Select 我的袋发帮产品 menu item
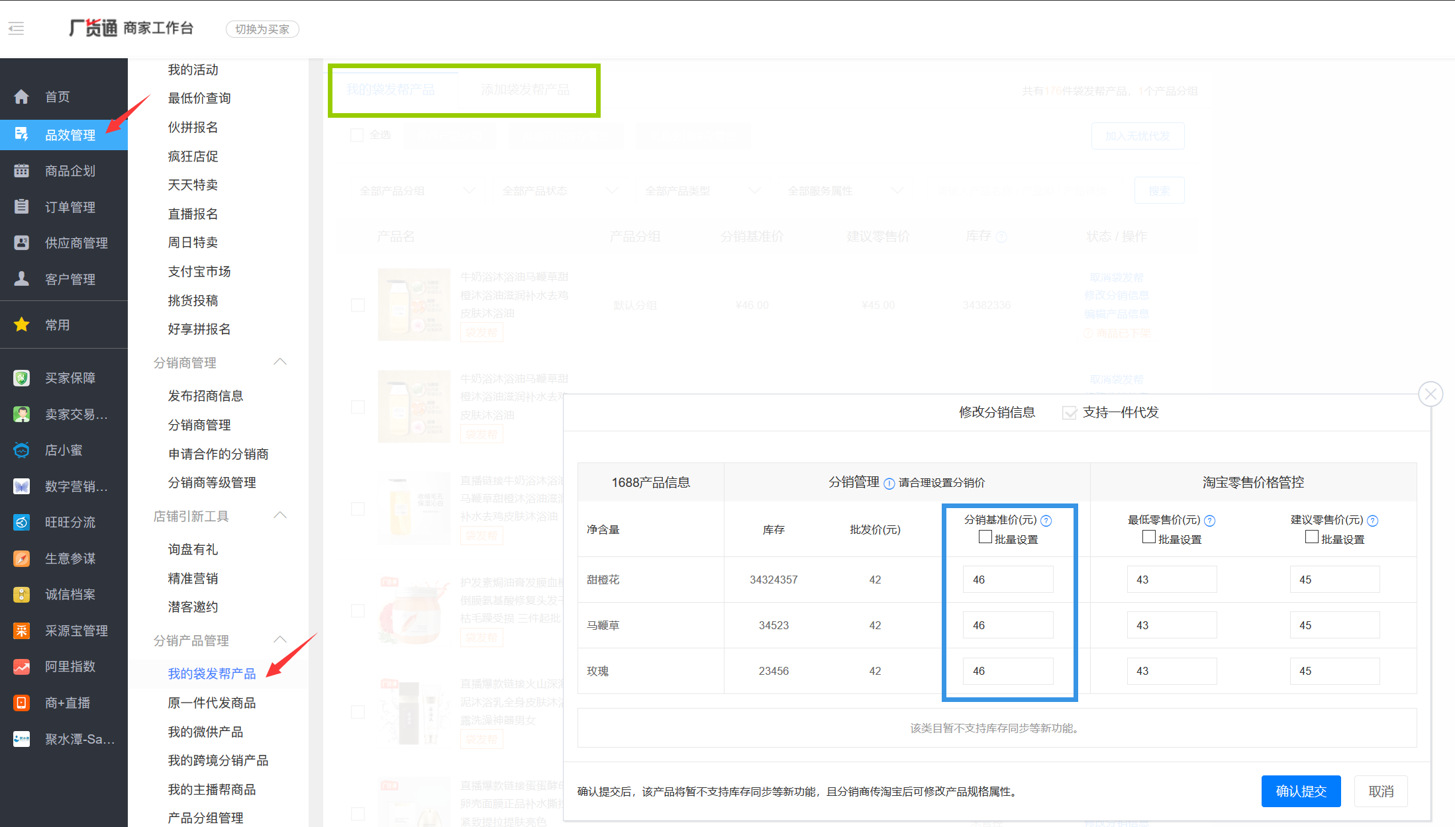The width and height of the screenshot is (1455, 827). pos(211,674)
